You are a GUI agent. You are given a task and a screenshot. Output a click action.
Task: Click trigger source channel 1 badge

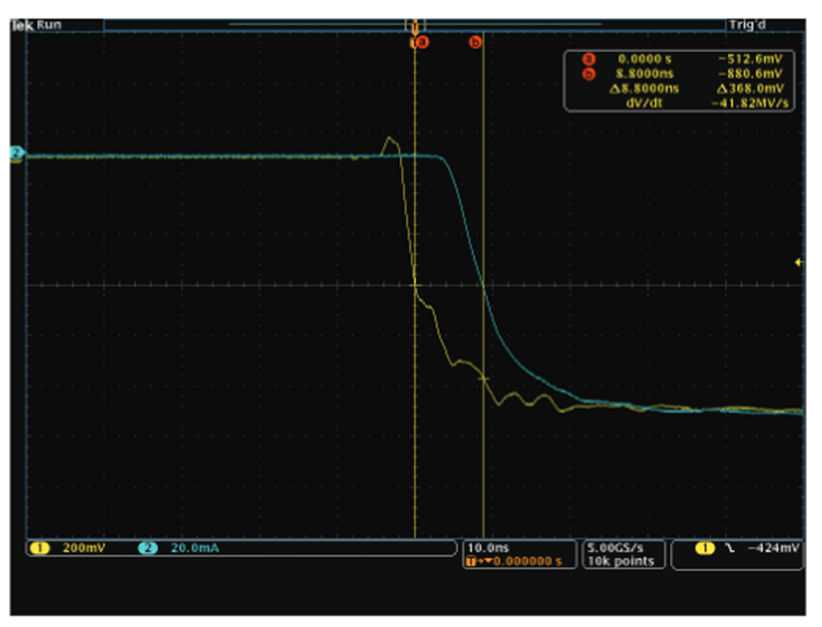pos(702,548)
